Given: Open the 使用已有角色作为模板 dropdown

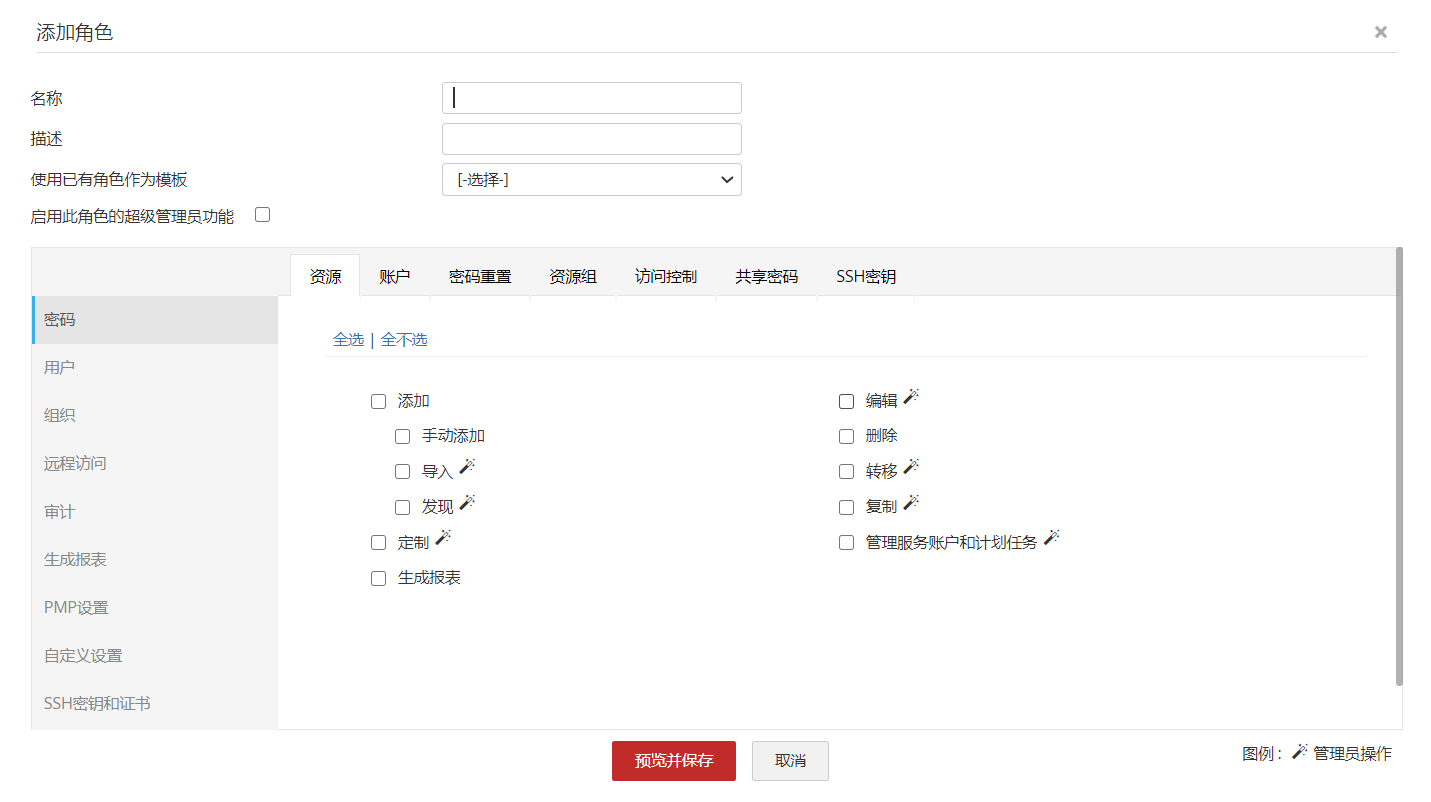Looking at the screenshot, I should point(592,180).
